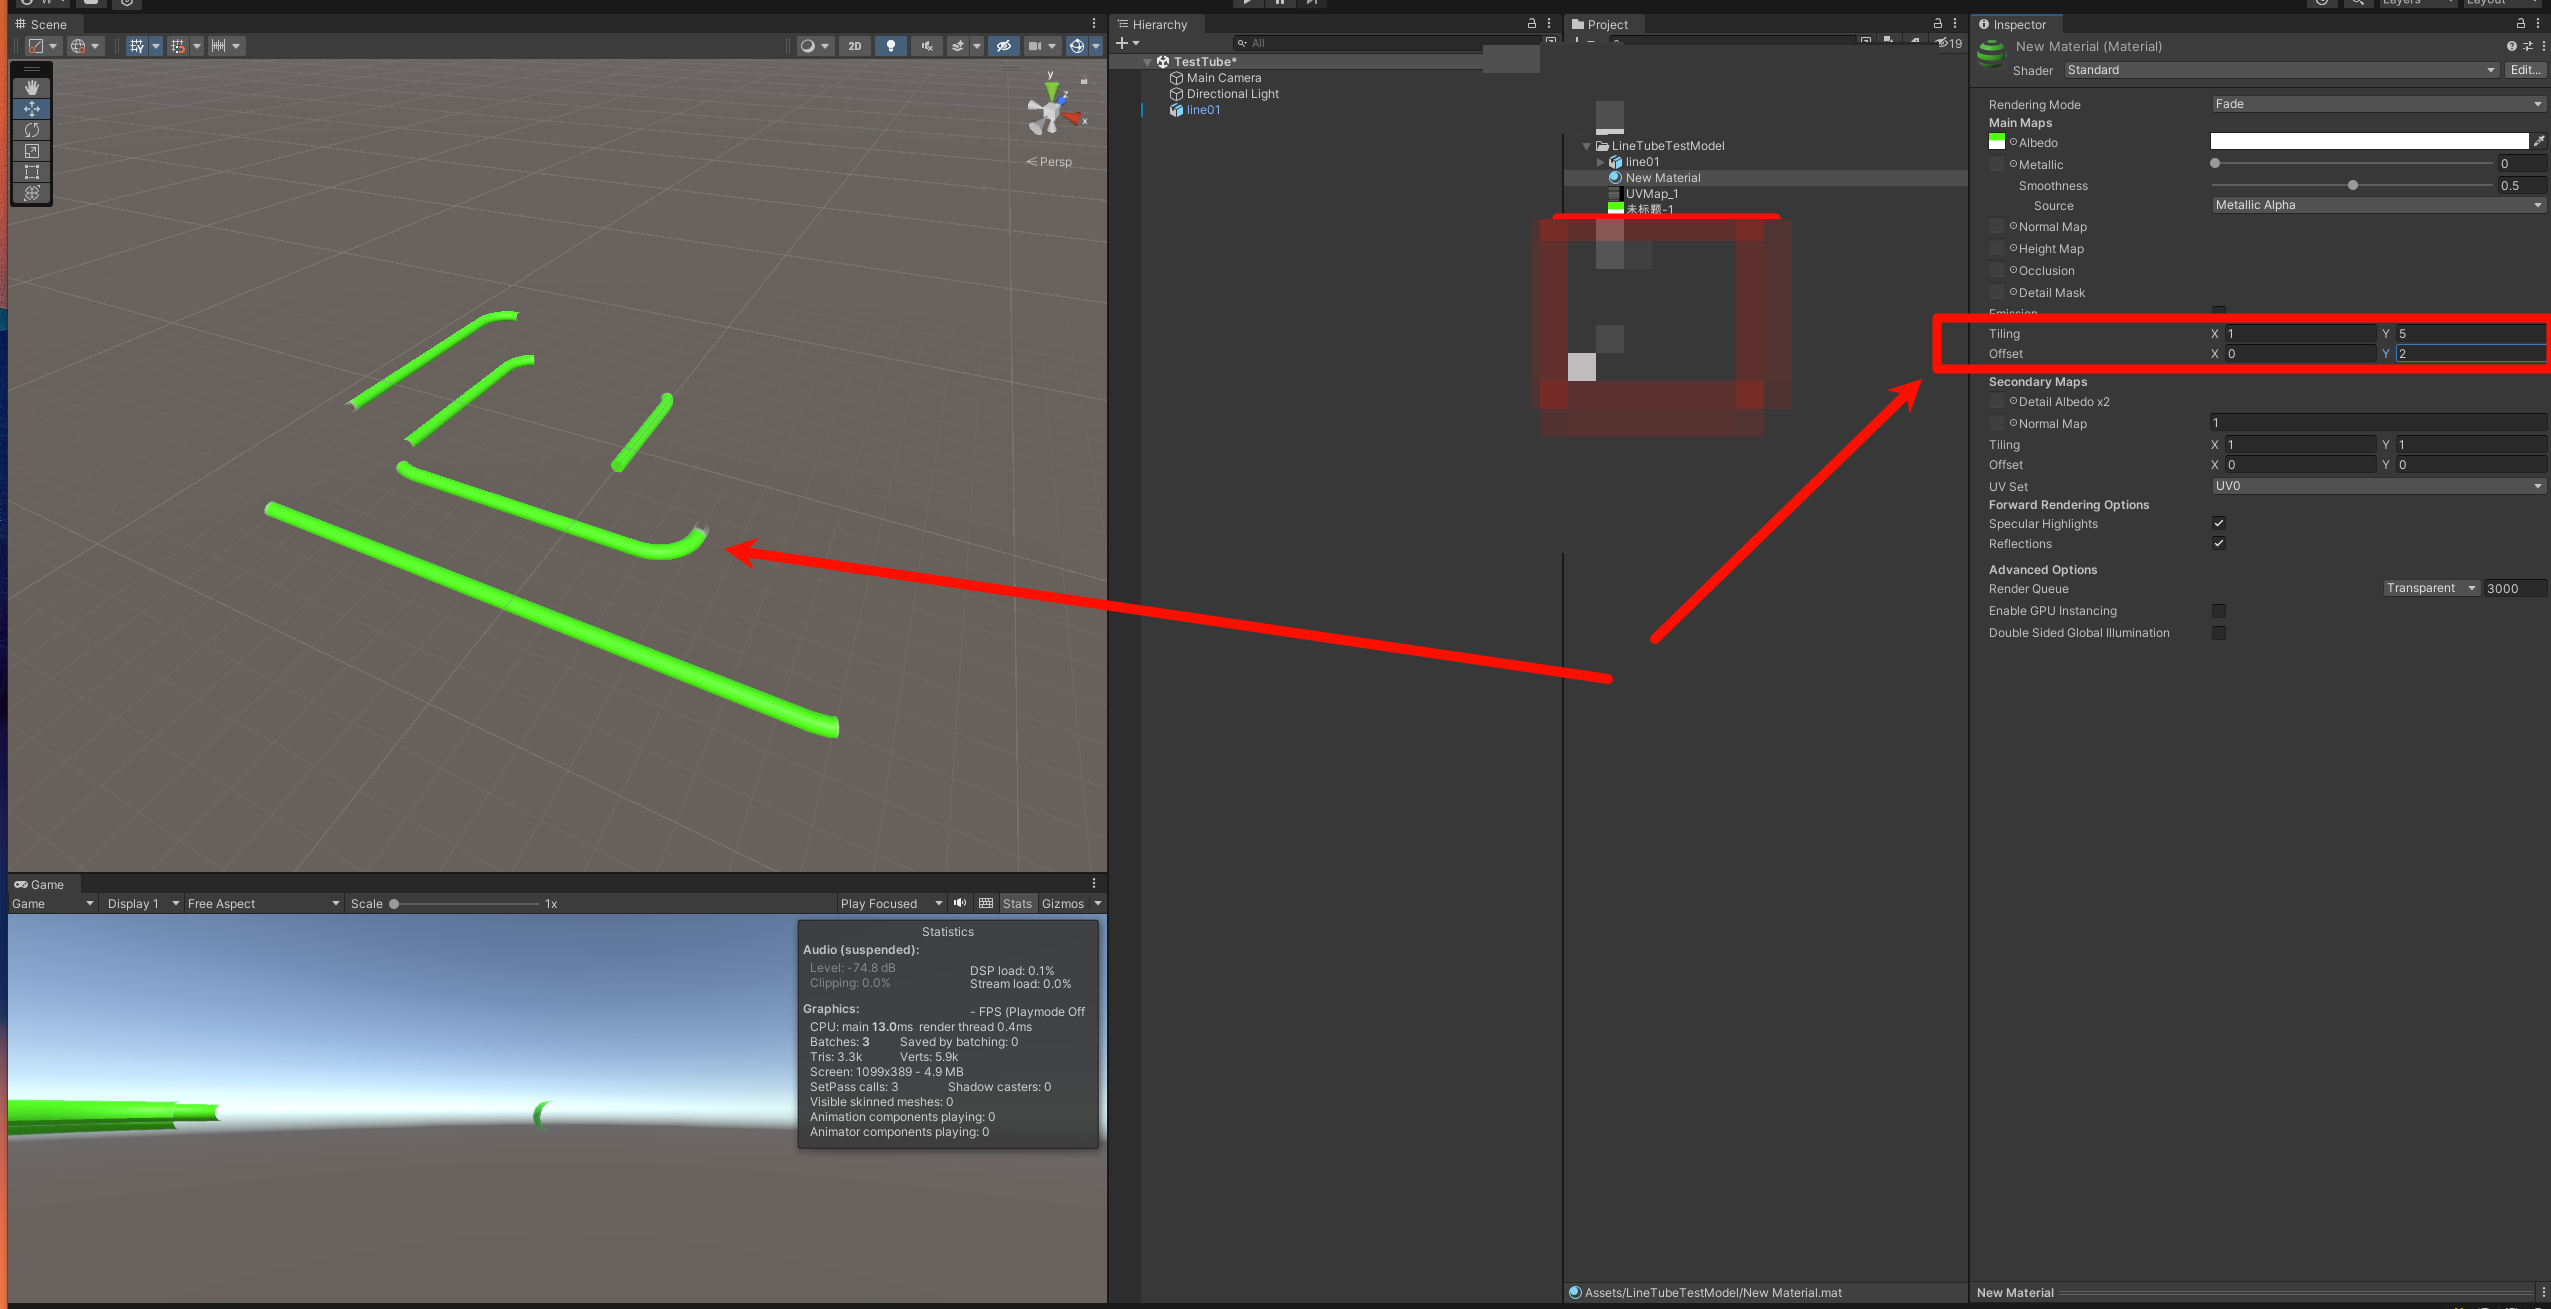Switch to the Project tab
Screen dimensions: 2551x1309
coord(1605,24)
